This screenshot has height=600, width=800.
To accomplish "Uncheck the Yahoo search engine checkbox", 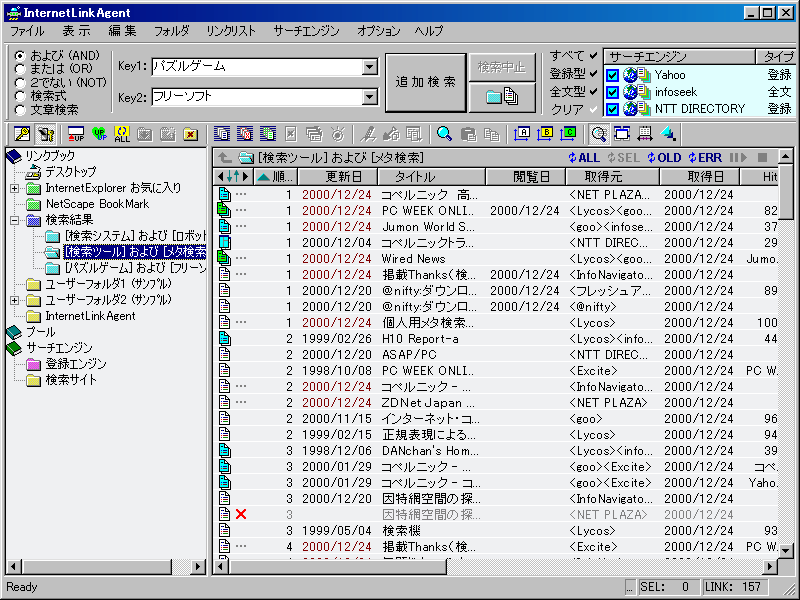I will point(612,76).
